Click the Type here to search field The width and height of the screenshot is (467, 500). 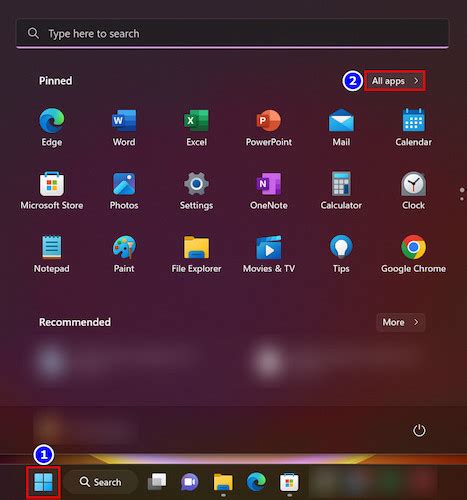[232, 33]
